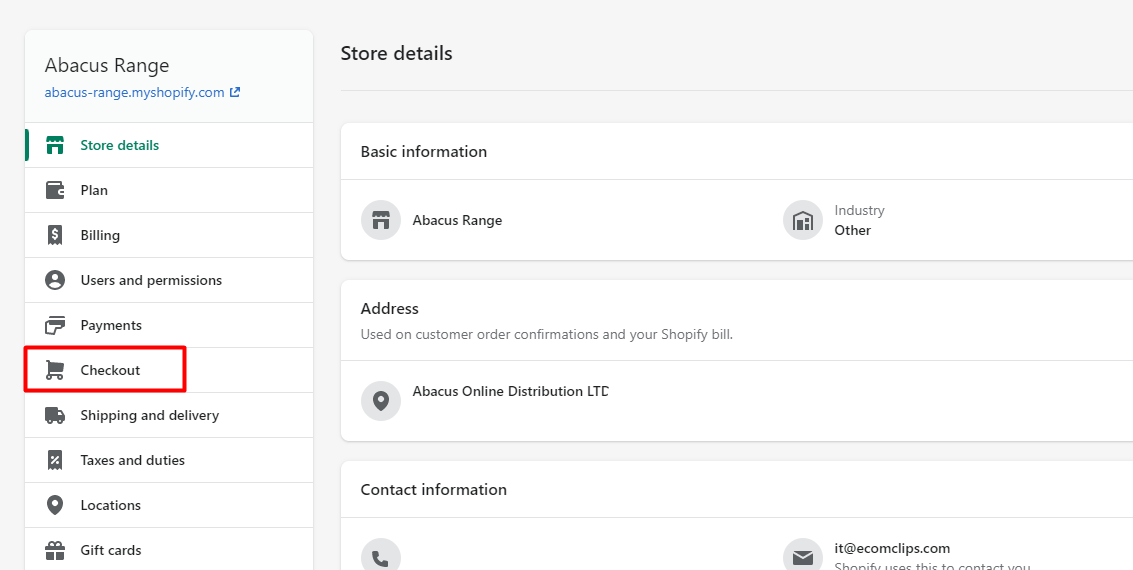The image size is (1133, 570).
Task: Click the address location pin icon
Action: [381, 401]
